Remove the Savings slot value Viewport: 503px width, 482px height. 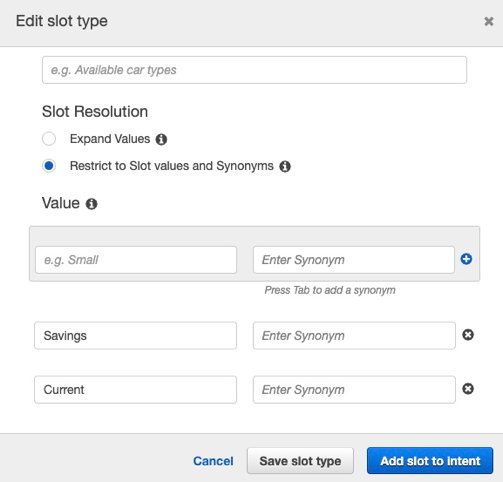tap(468, 335)
